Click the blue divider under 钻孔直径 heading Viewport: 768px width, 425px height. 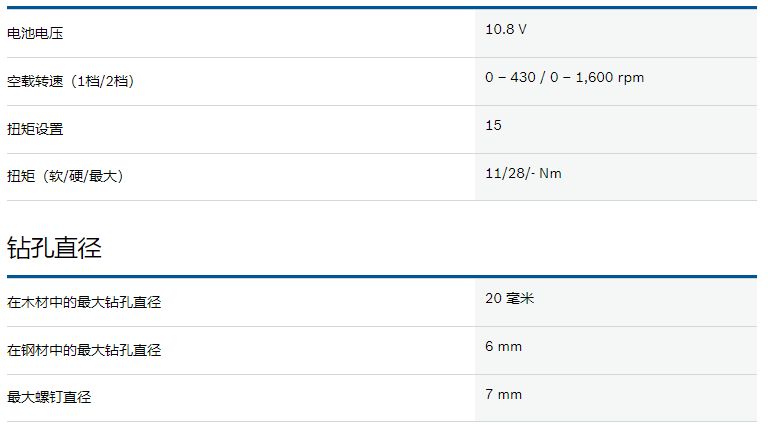(382, 277)
